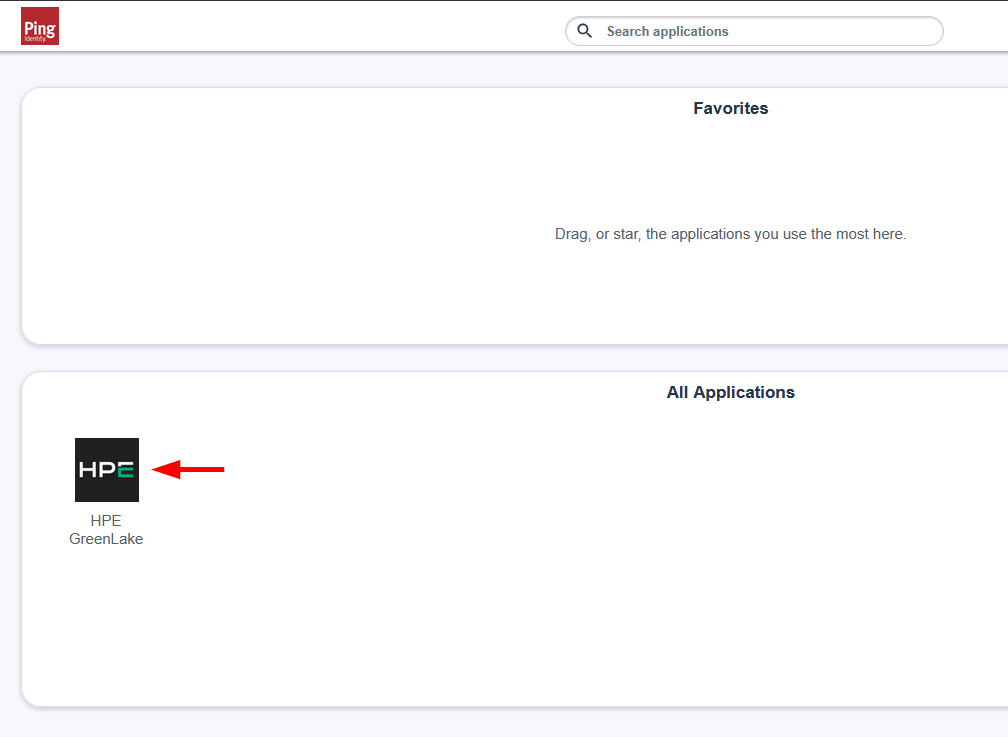Click the white 'HP' letters in logo
The height and width of the screenshot is (737, 1008).
point(97,470)
